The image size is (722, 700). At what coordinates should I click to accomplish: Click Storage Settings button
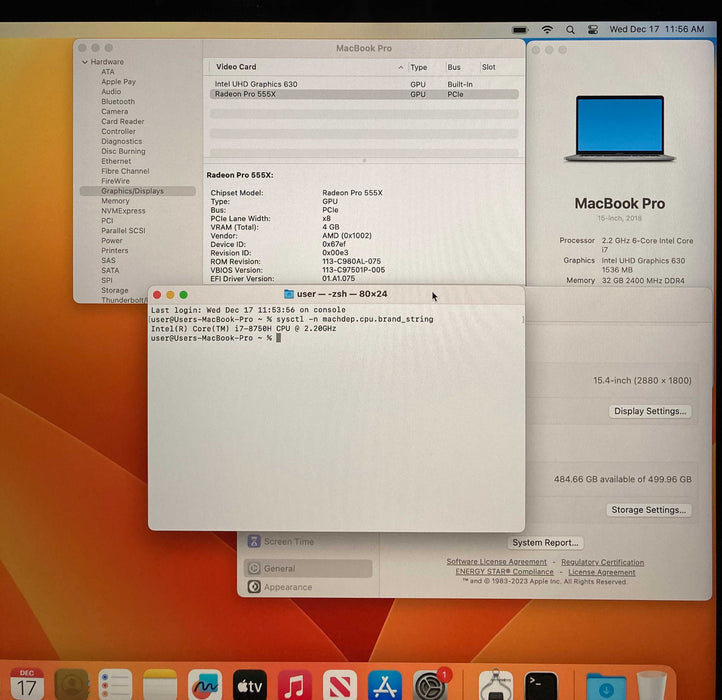tap(648, 510)
